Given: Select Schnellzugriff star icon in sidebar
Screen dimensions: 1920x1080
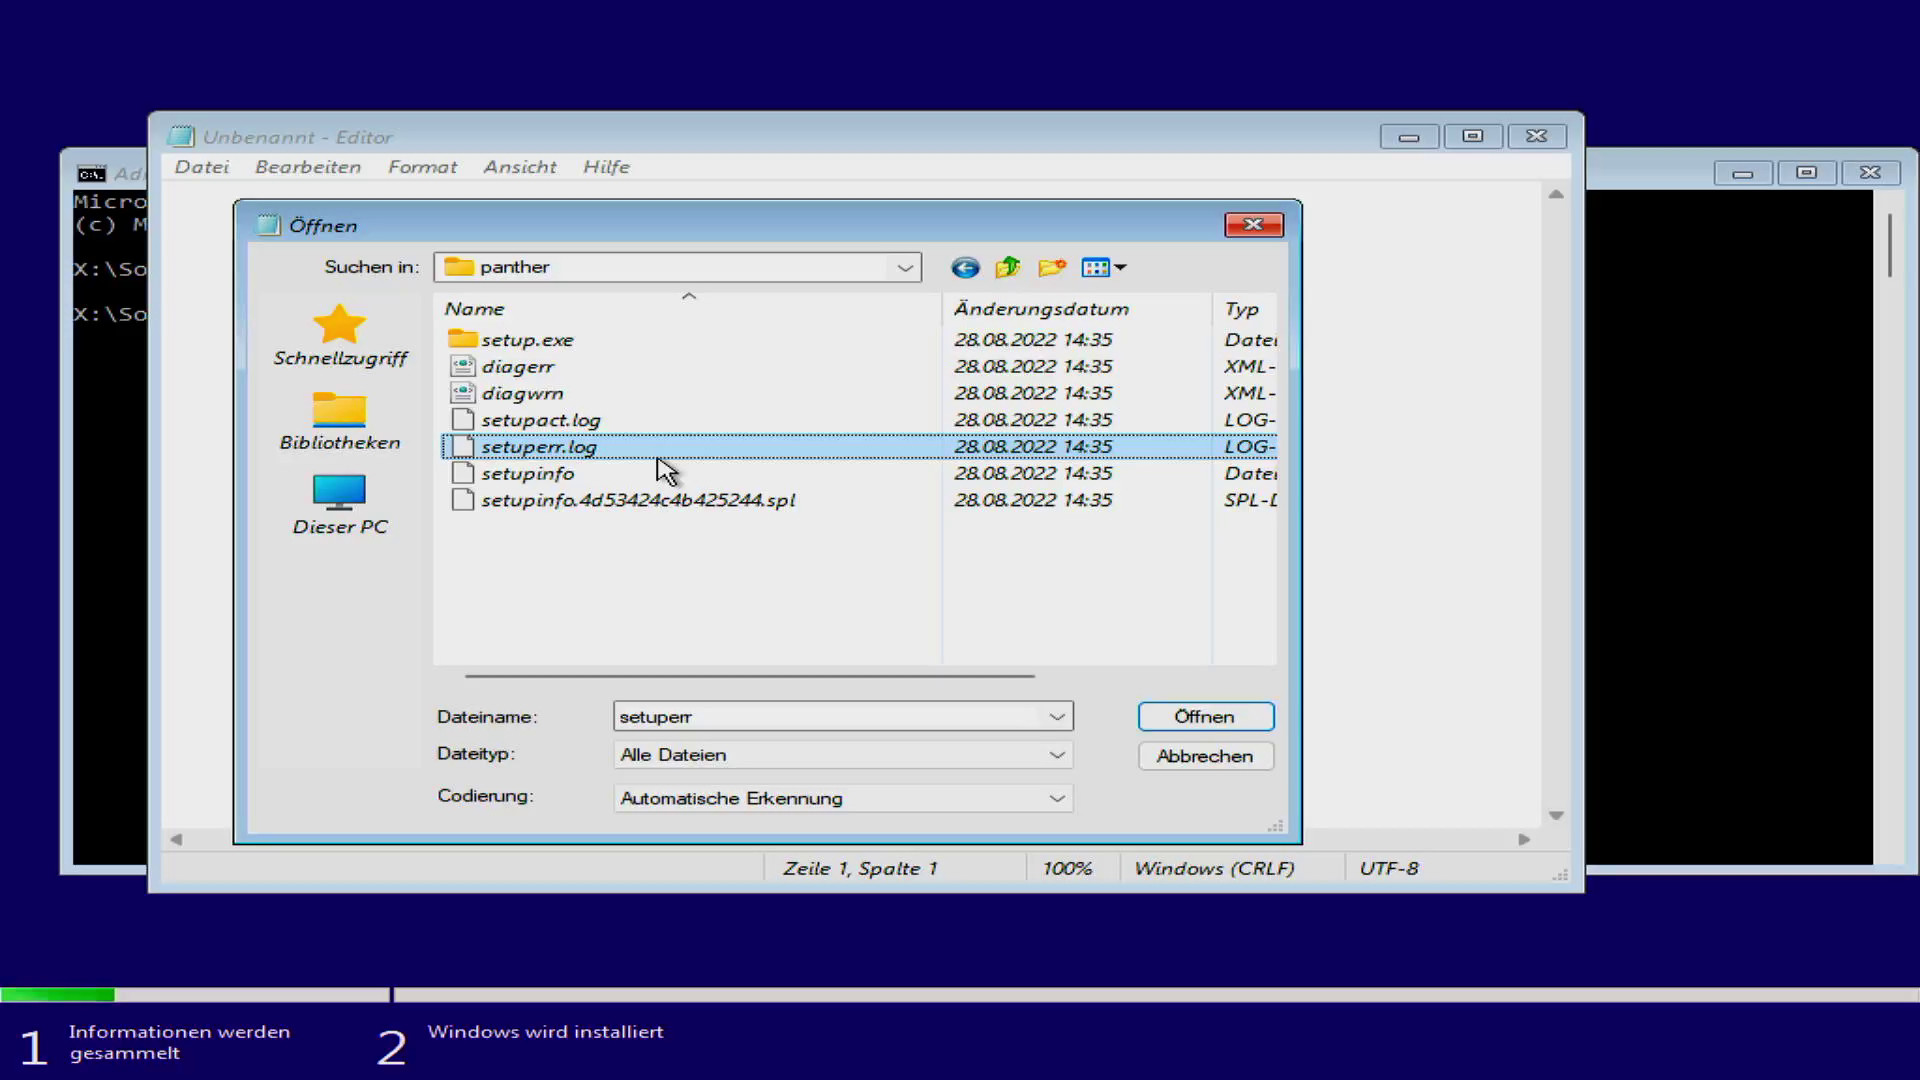Looking at the screenshot, I should pyautogui.click(x=340, y=324).
